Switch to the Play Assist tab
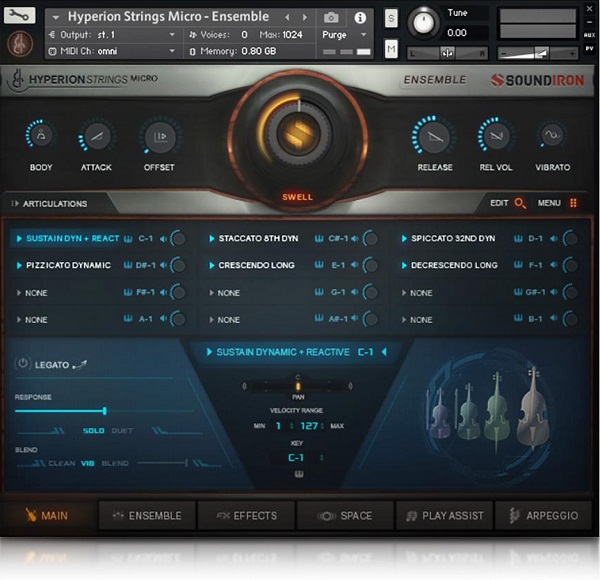Viewport: 600px width, 580px height. (x=445, y=516)
